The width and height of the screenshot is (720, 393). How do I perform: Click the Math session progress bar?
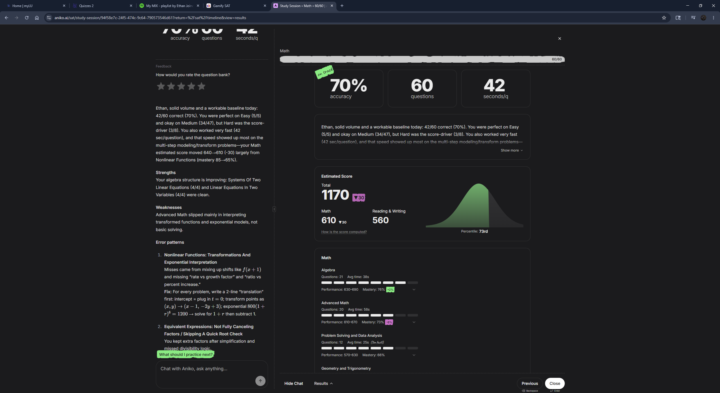(x=422, y=59)
